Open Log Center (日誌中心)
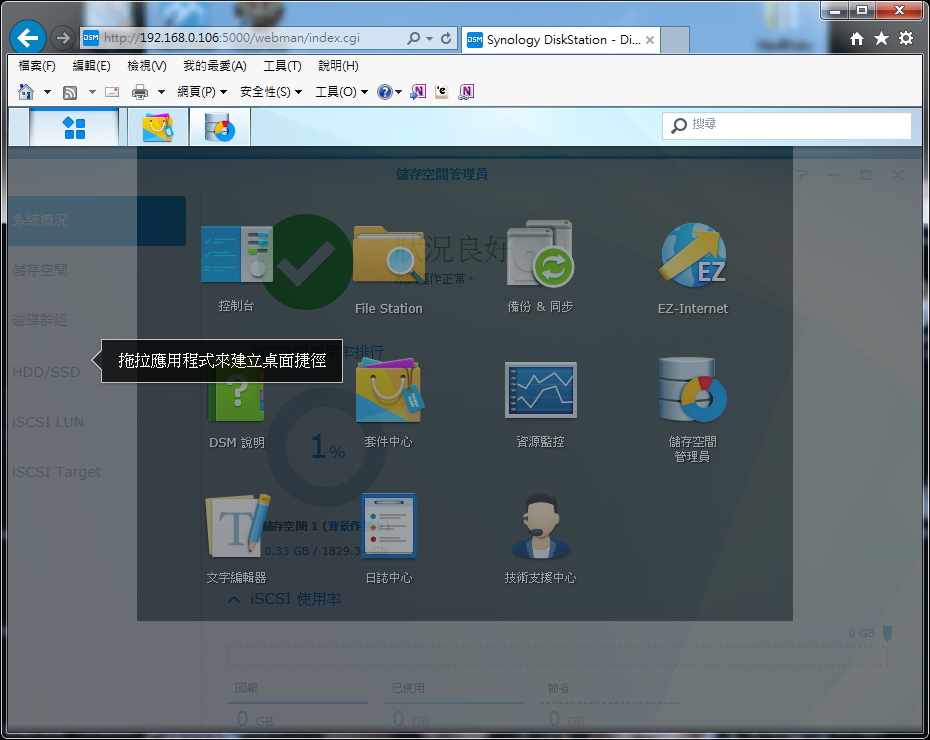Image resolution: width=930 pixels, height=740 pixels. 388,525
